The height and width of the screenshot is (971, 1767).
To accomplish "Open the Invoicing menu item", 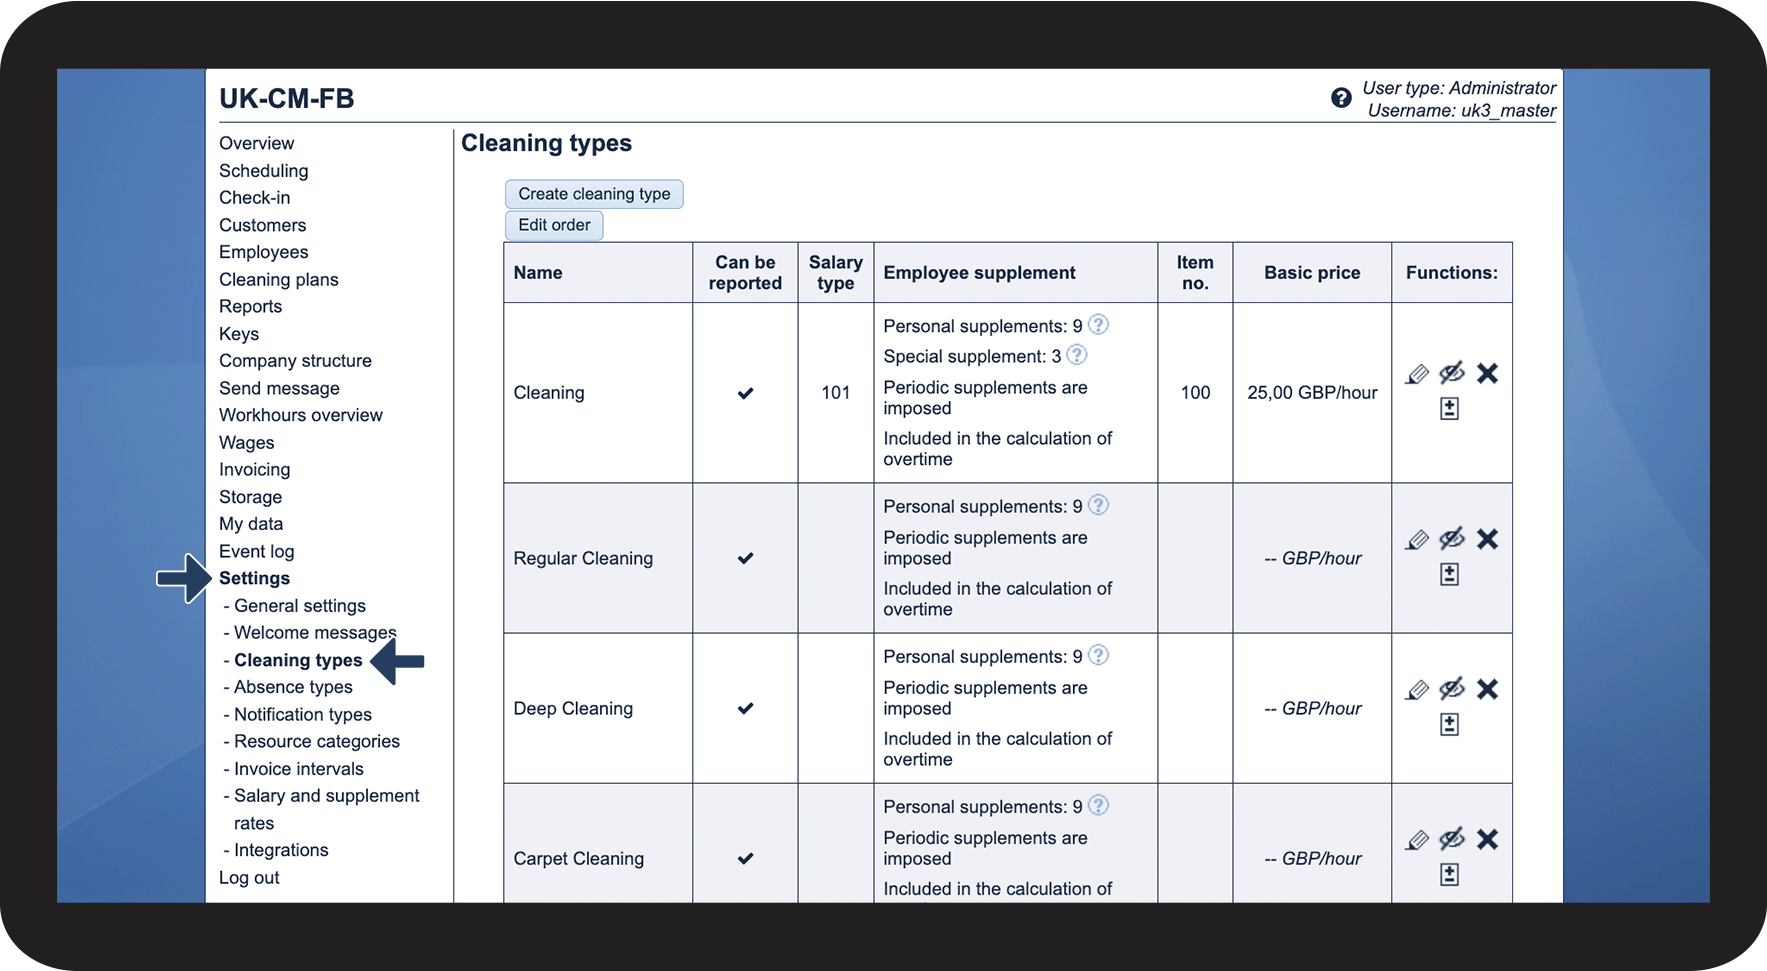I will click(x=254, y=470).
